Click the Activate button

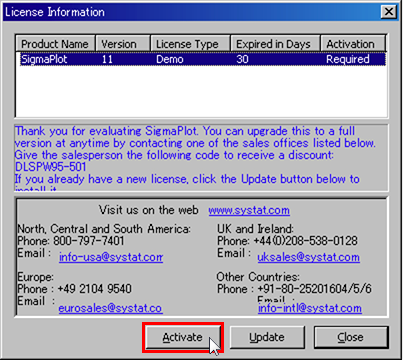tap(182, 337)
